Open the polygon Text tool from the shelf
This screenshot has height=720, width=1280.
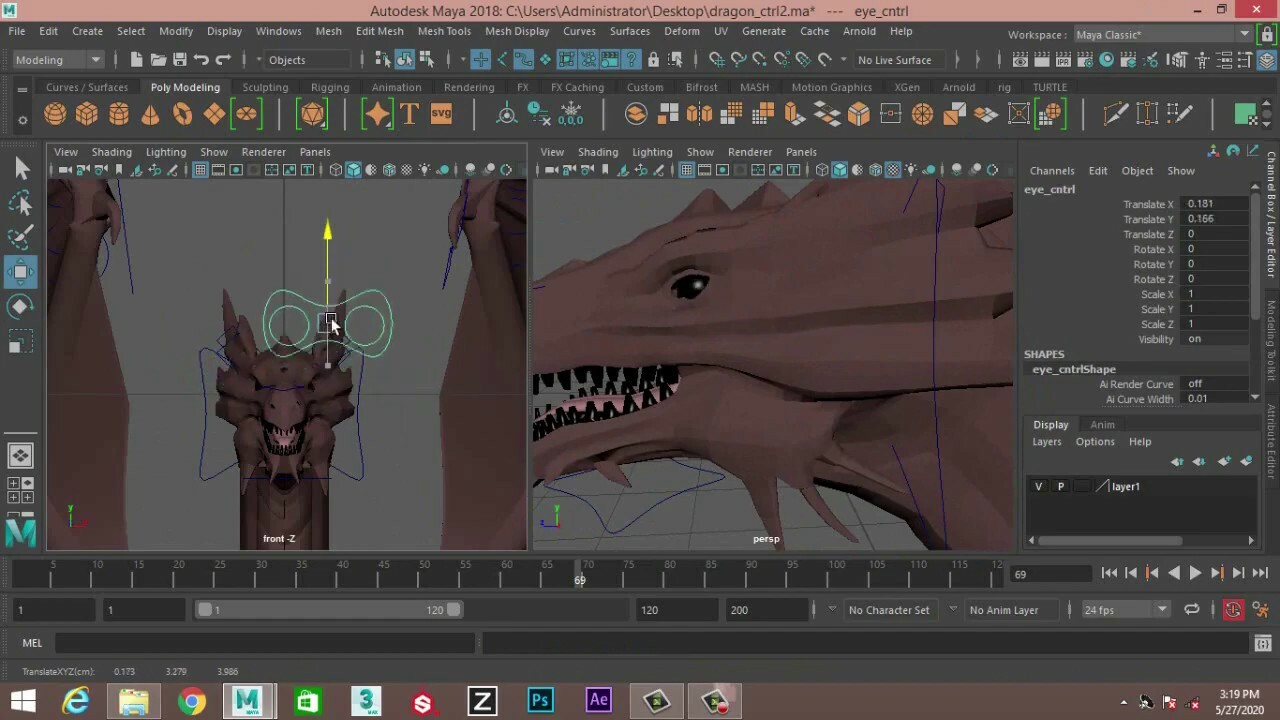pyautogui.click(x=409, y=113)
